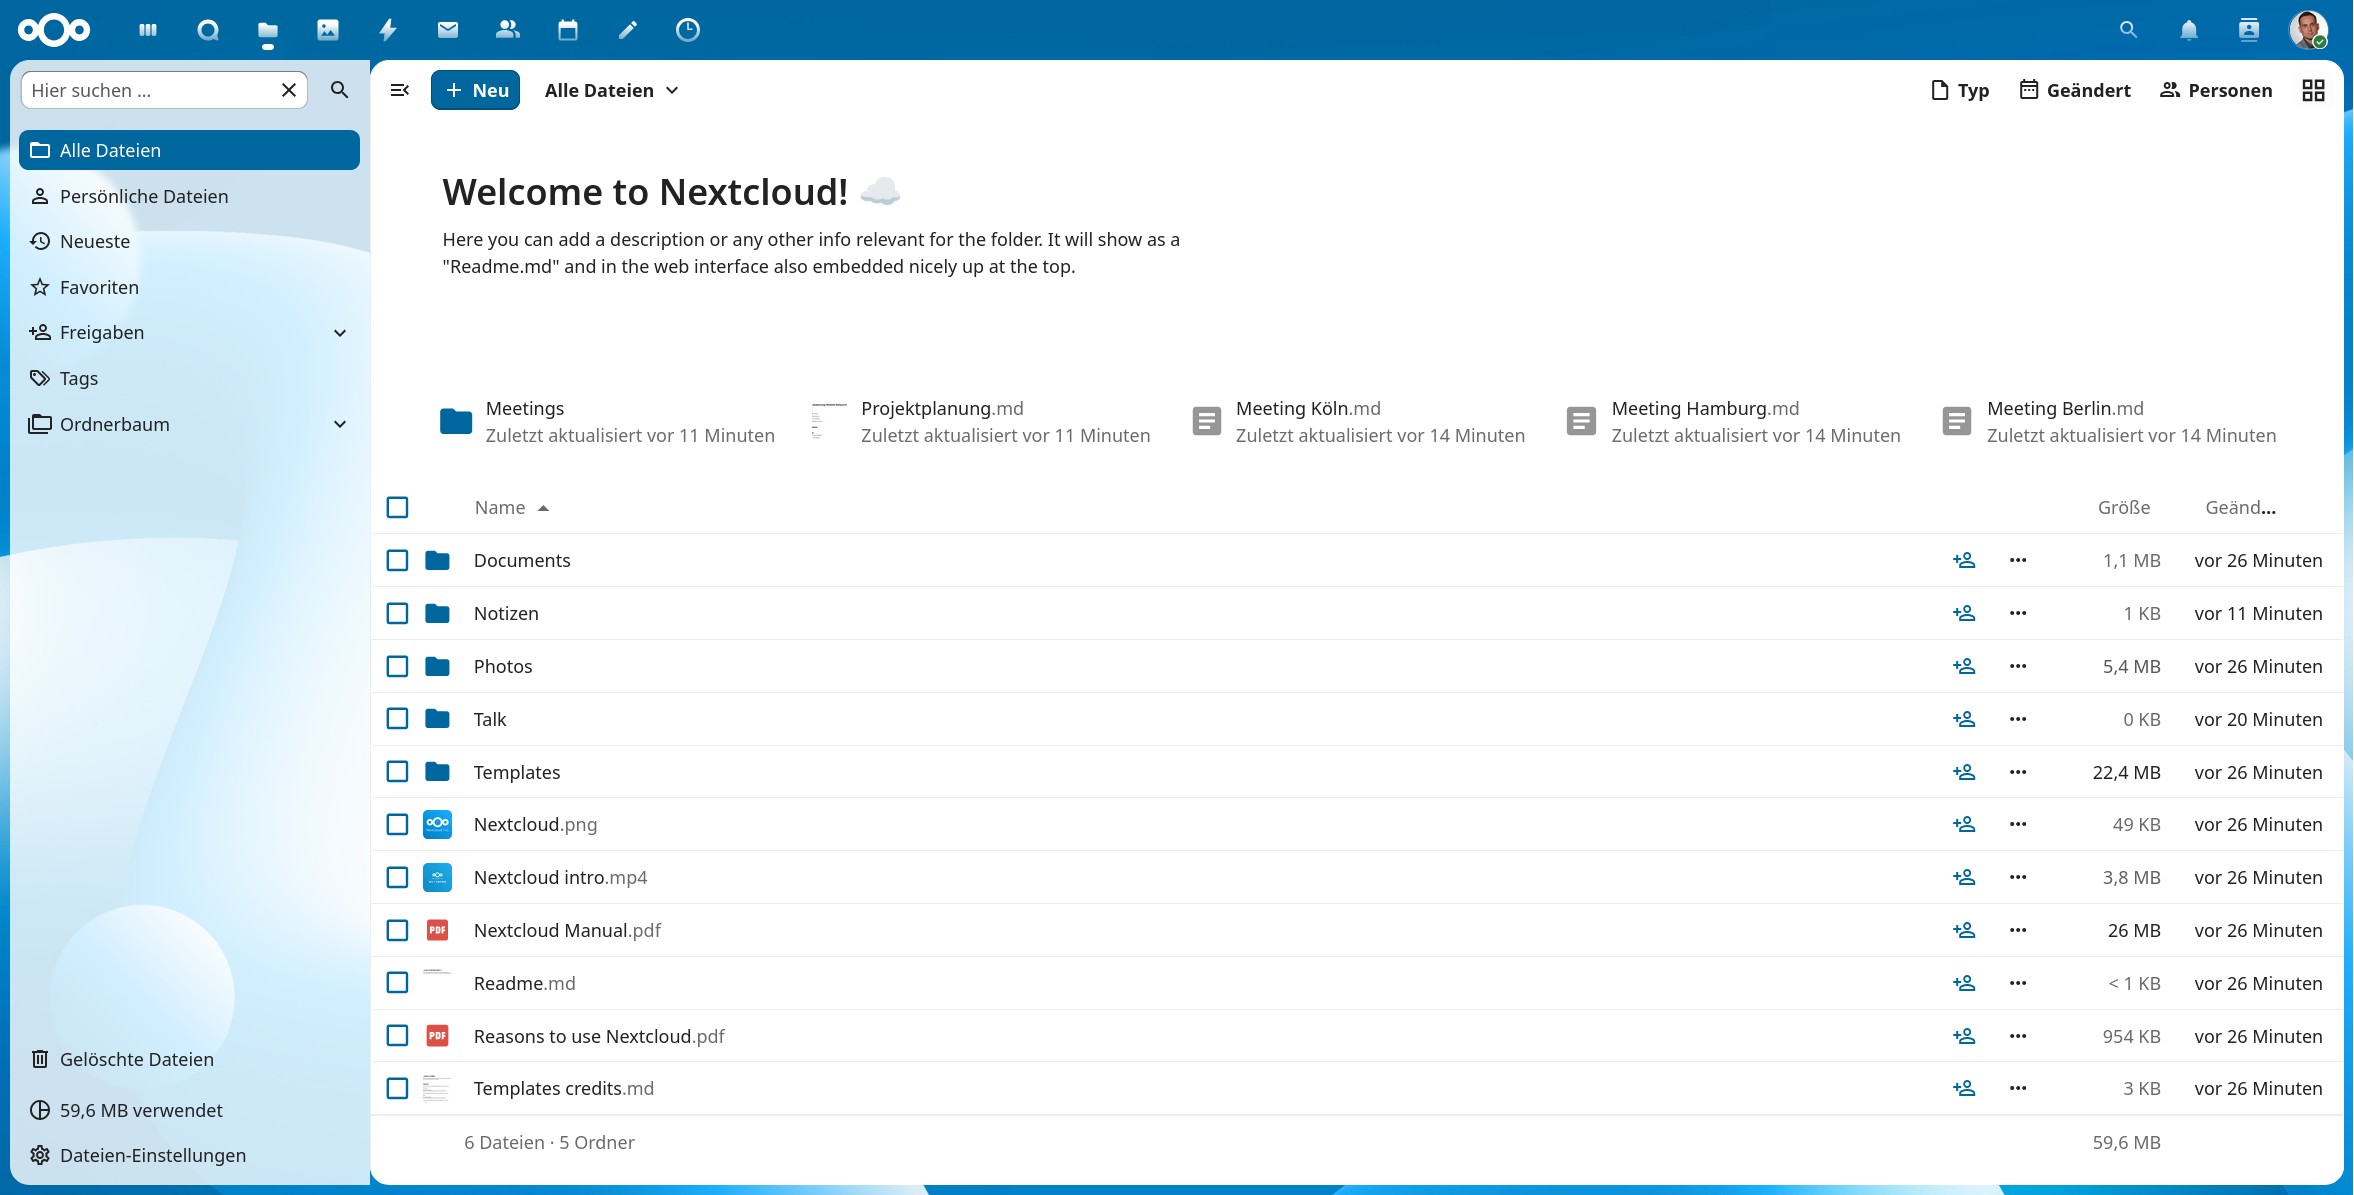
Task: Open recent Meetings folder suggestion
Action: pyautogui.click(x=607, y=421)
